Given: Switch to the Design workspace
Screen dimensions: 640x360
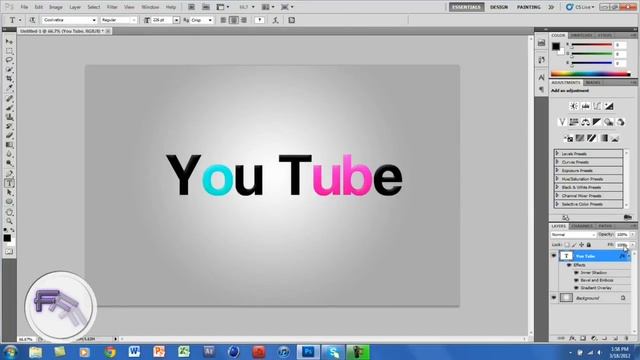Looking at the screenshot, I should pyautogui.click(x=499, y=7).
